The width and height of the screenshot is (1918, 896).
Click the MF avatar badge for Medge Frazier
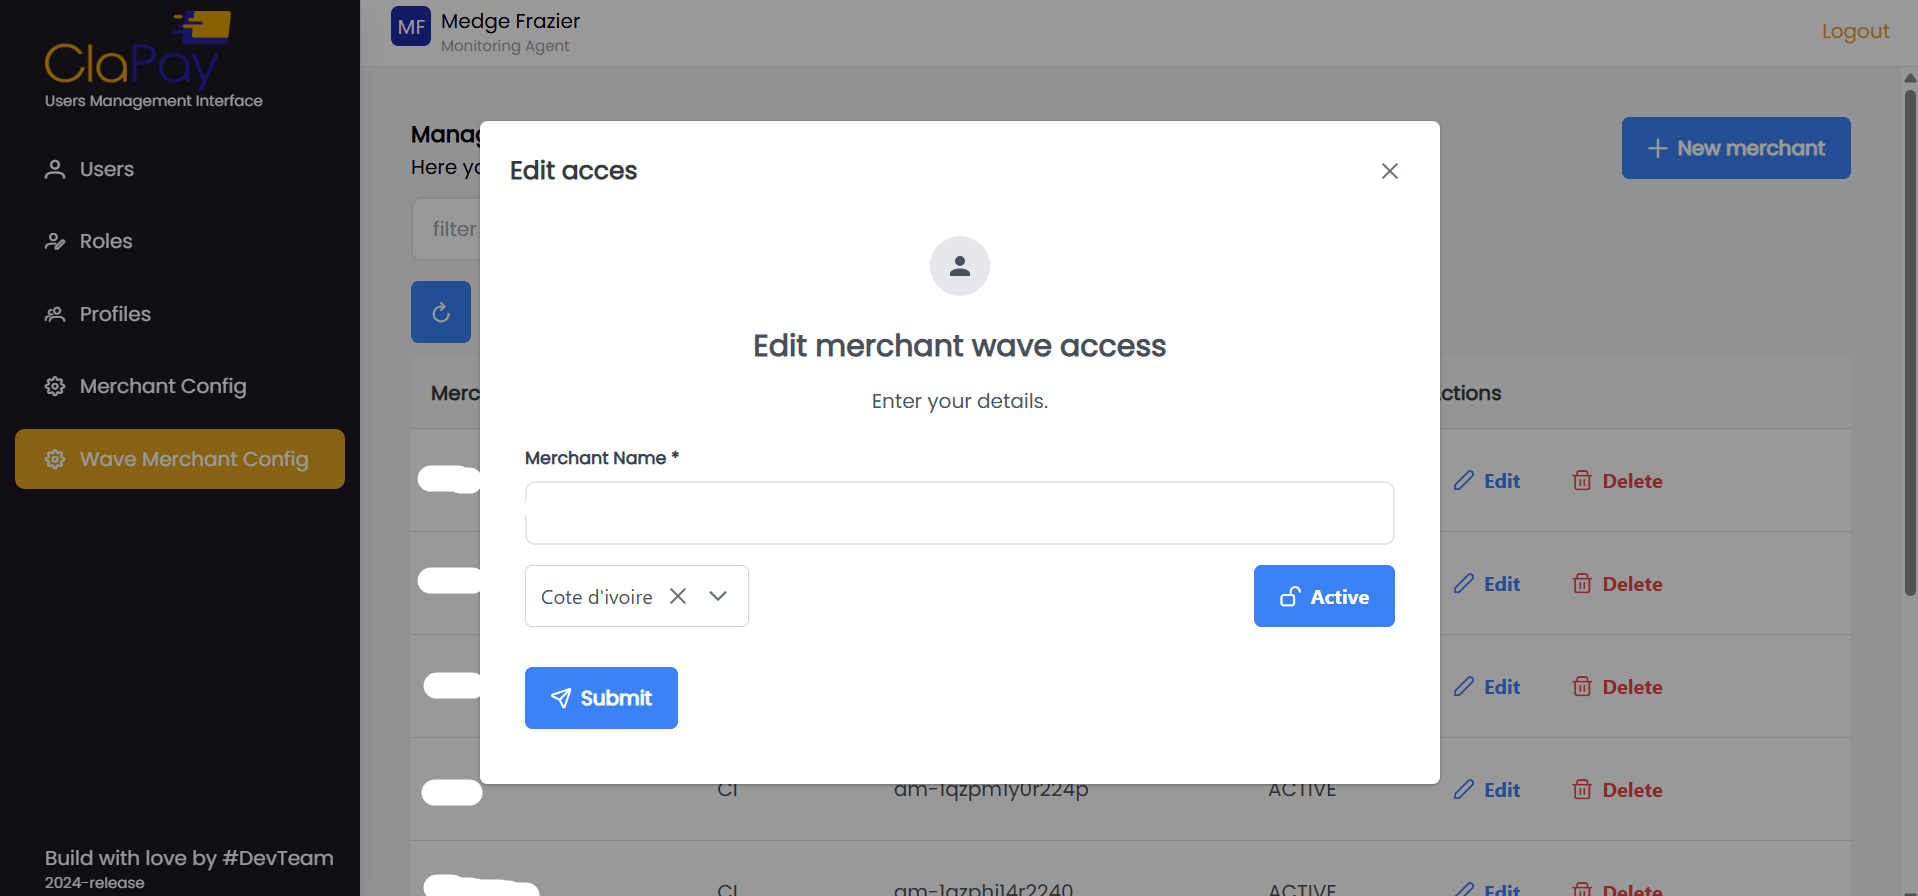410,27
